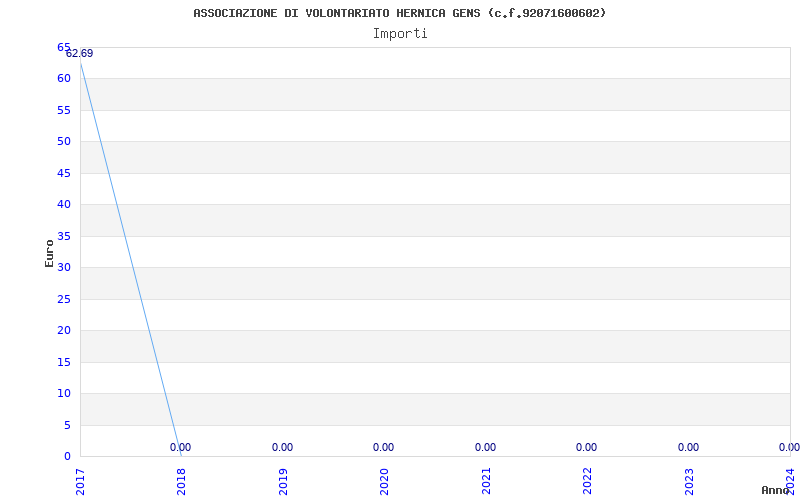Image resolution: width=800 pixels, height=500 pixels.
Task: Click the 0.00 value above 2023
Action: [x=688, y=447]
